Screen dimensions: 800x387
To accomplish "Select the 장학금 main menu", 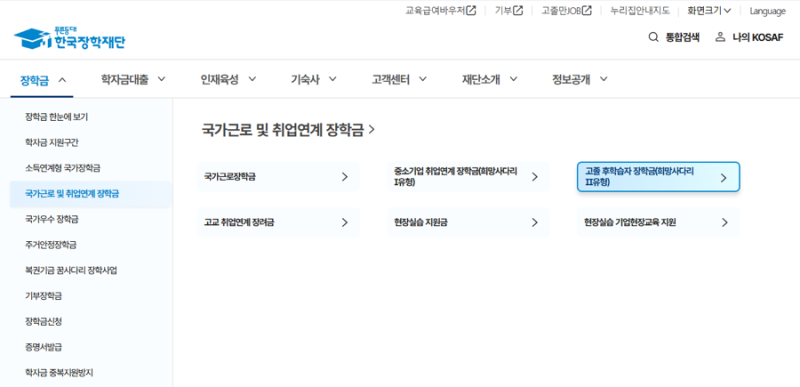I will tap(35, 80).
